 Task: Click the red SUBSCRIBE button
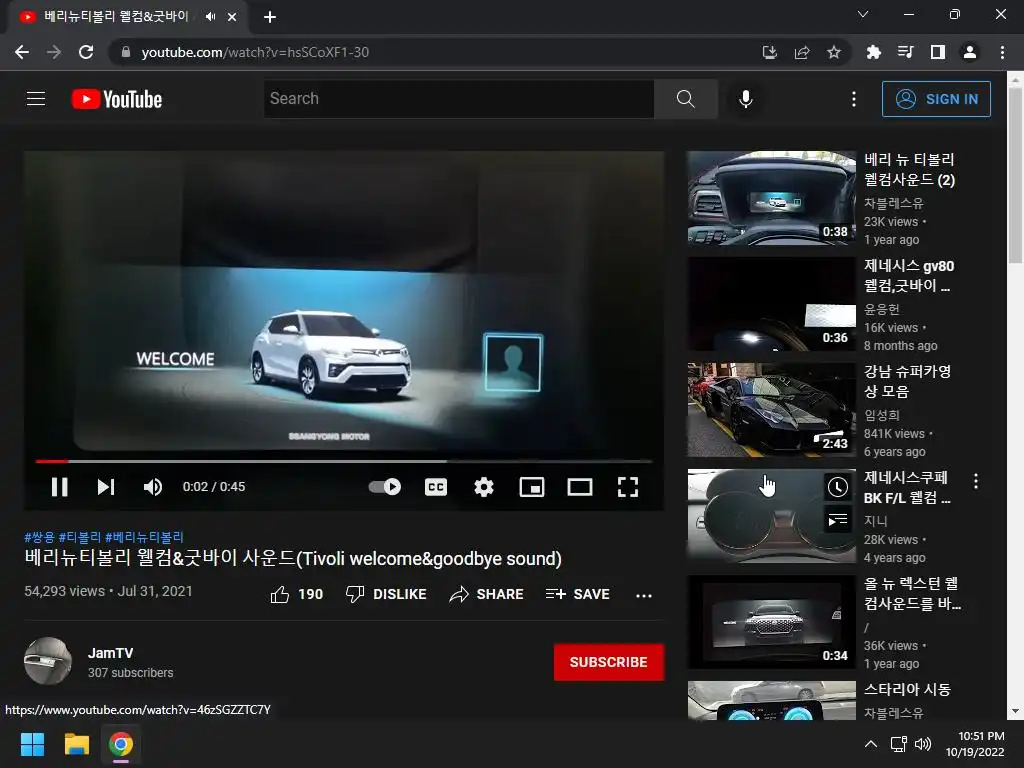(609, 662)
